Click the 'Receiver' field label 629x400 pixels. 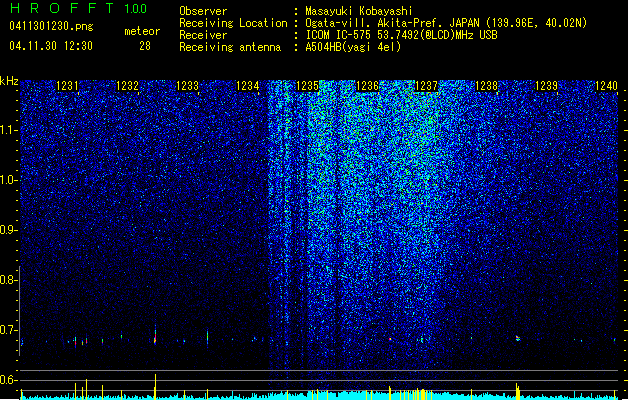(203, 35)
